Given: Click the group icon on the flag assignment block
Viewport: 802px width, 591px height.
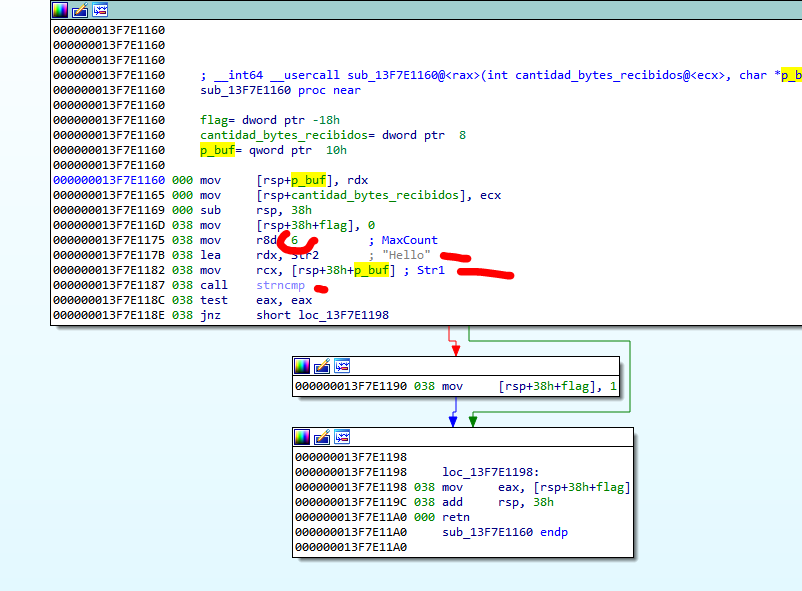Looking at the screenshot, I should pos(342,366).
